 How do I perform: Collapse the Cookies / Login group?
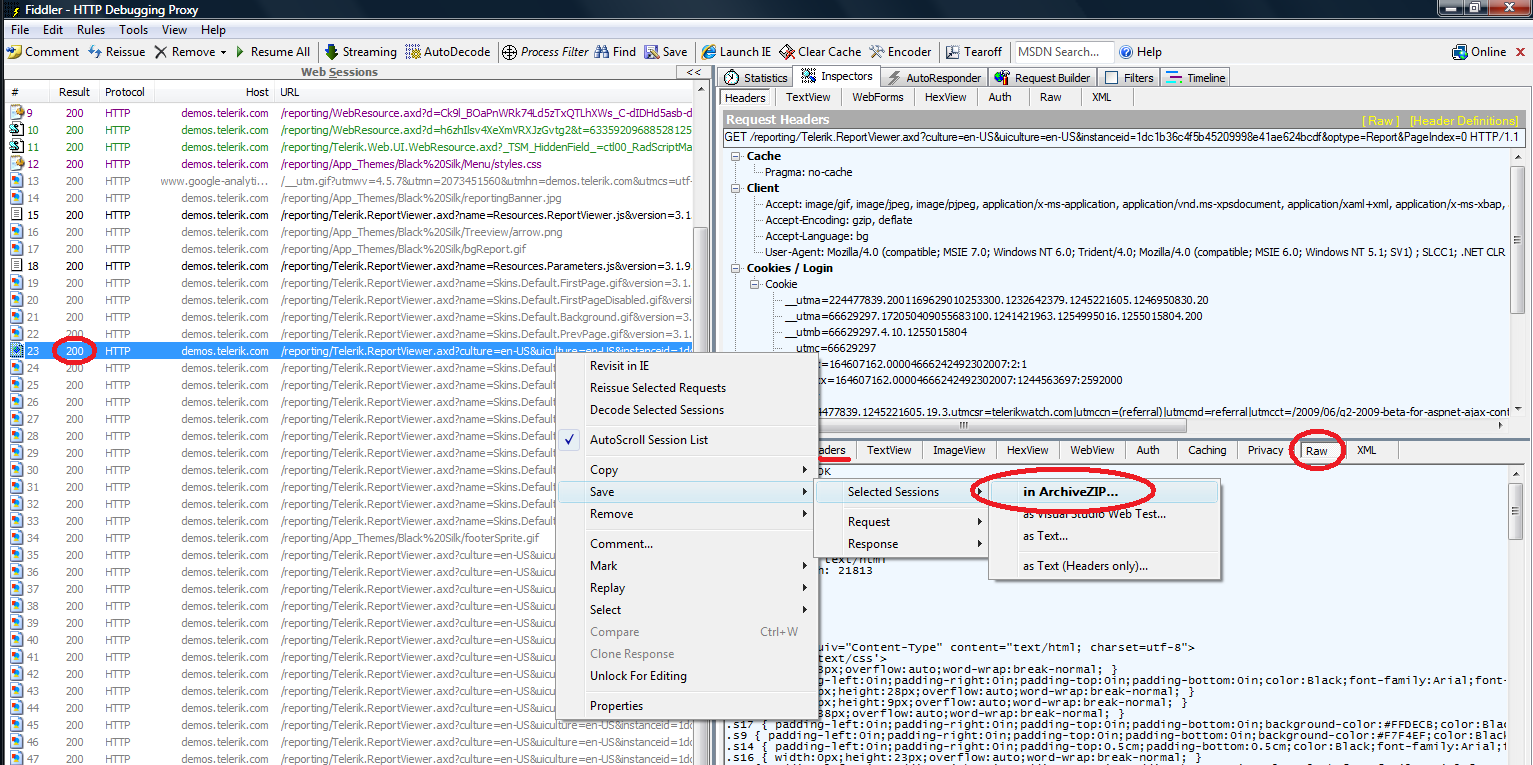pos(737,268)
